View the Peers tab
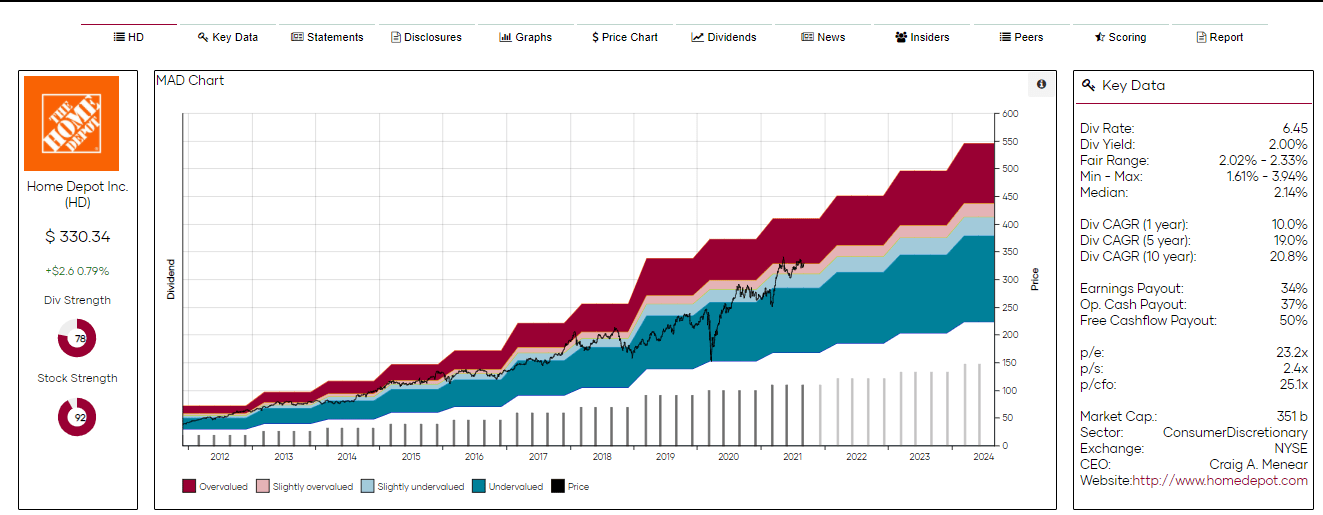This screenshot has height=515, width=1323. (1021, 37)
